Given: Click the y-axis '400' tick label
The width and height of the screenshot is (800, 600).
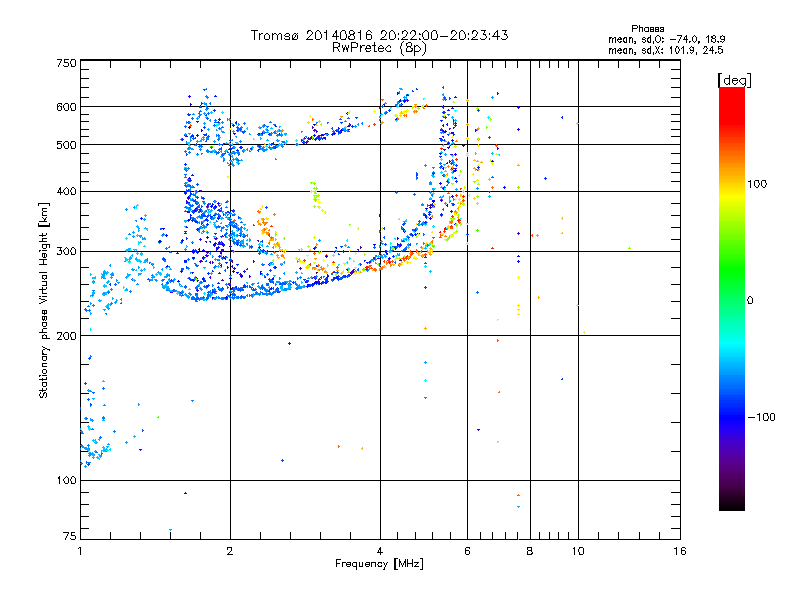Looking at the screenshot, I should pos(66,191).
